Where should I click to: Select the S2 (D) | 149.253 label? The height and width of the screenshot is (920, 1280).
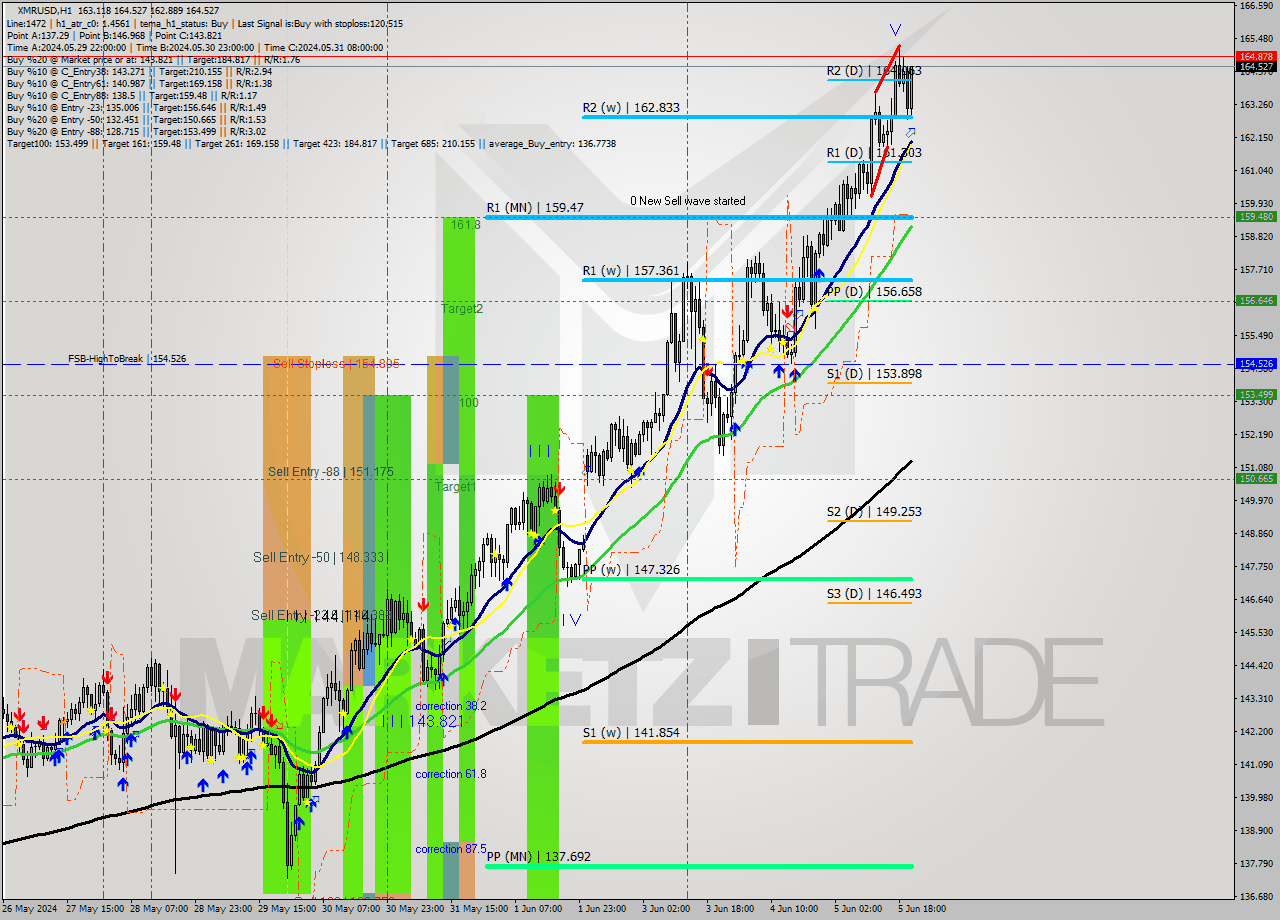click(x=874, y=512)
